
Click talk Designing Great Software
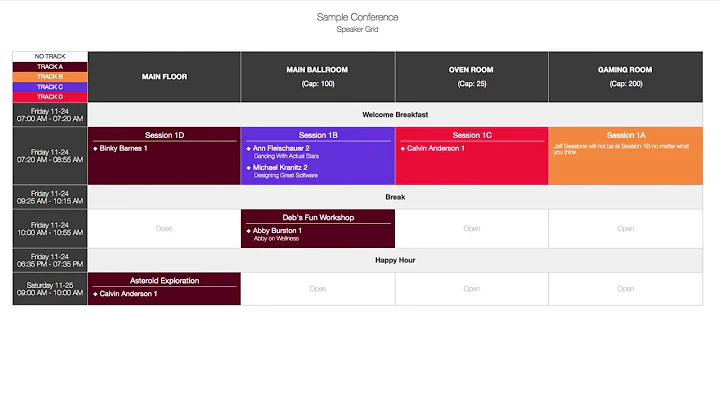point(286,175)
